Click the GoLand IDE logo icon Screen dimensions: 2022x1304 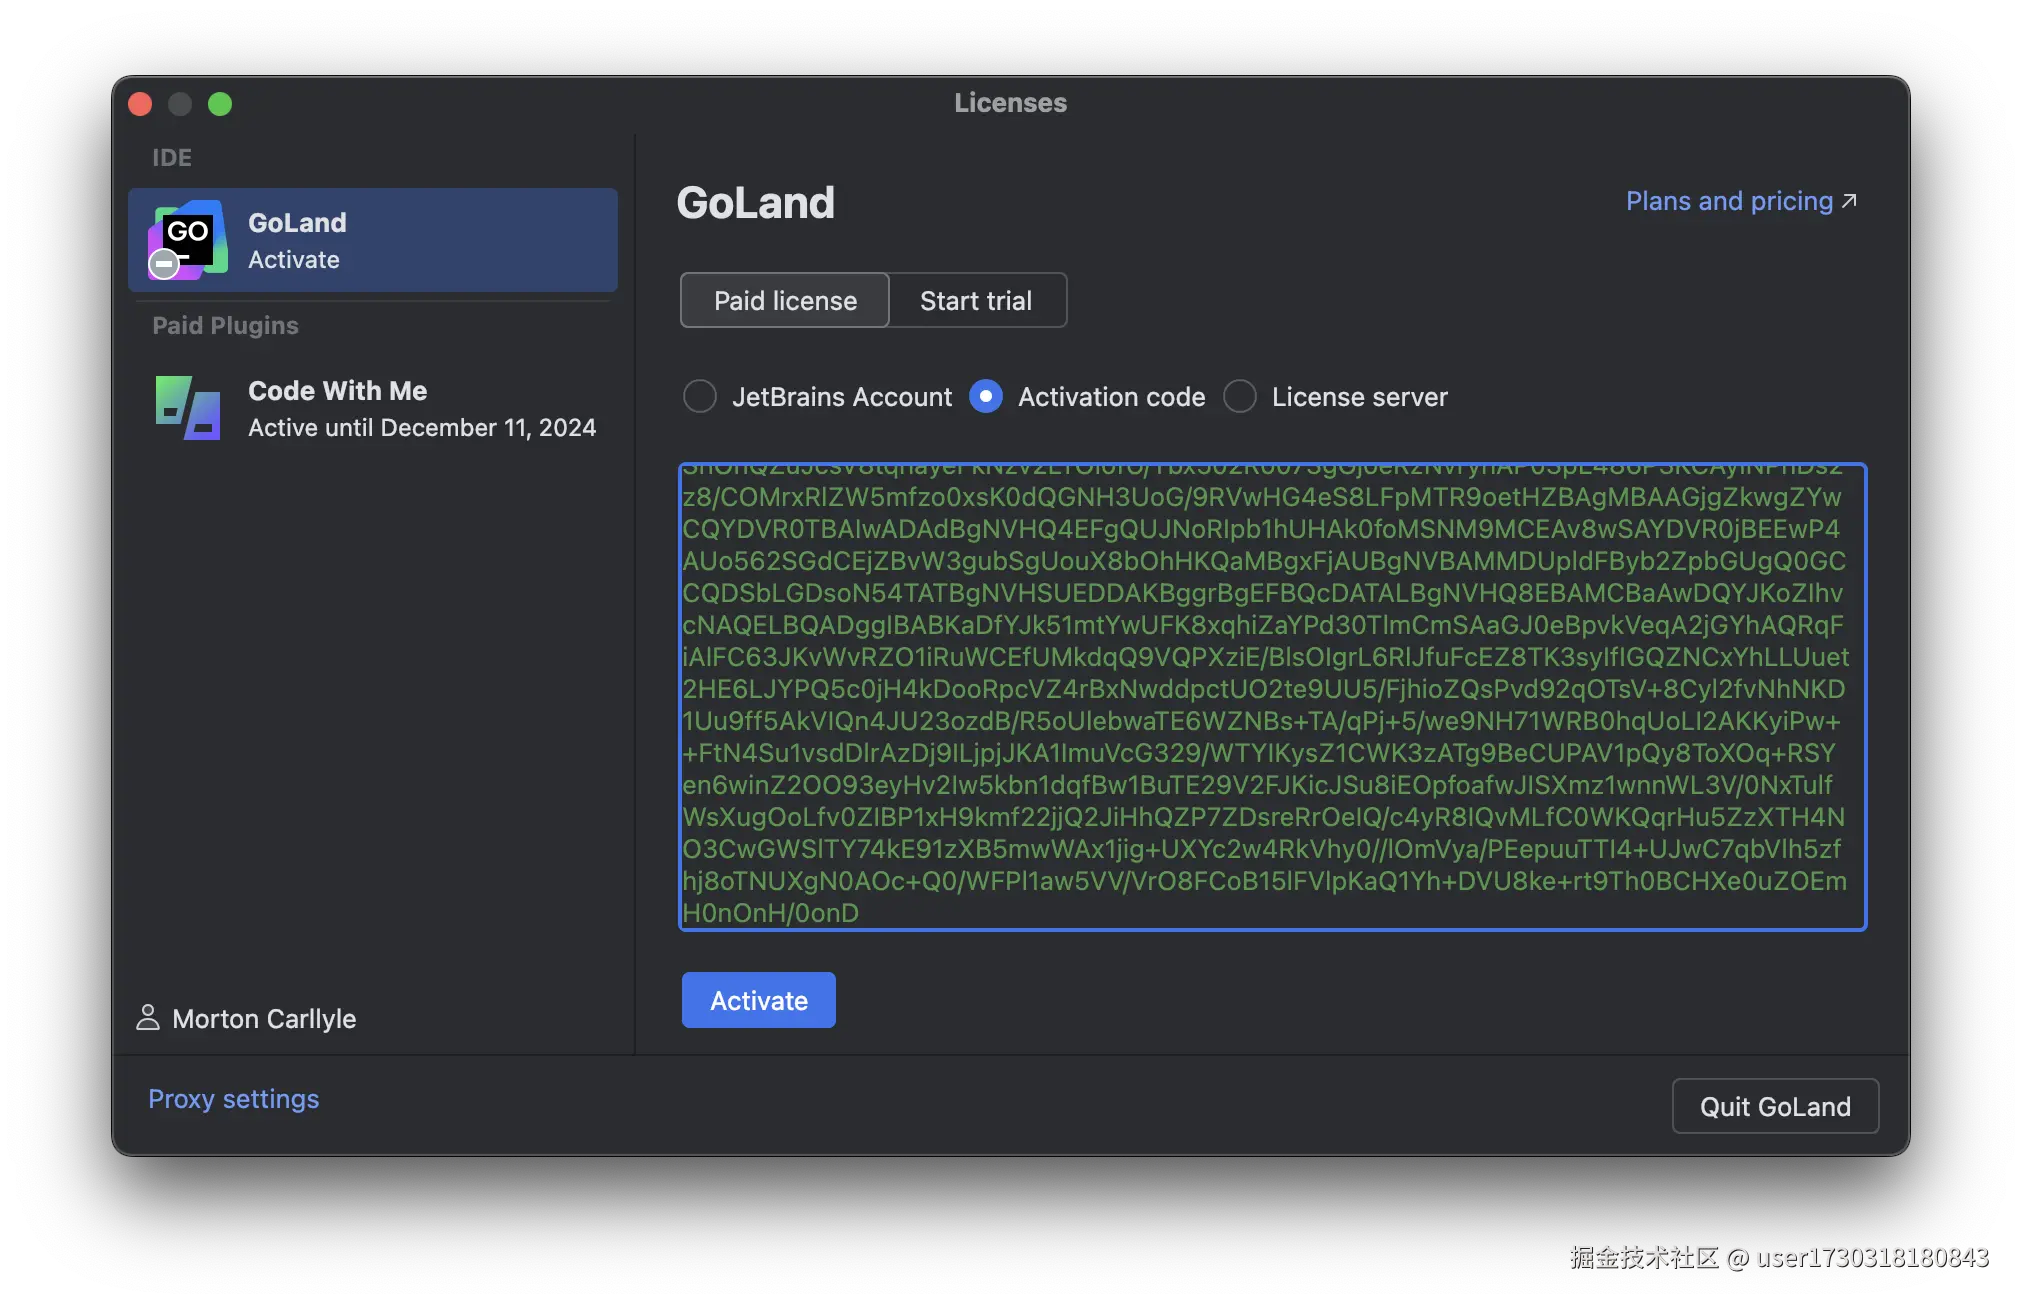(x=187, y=240)
